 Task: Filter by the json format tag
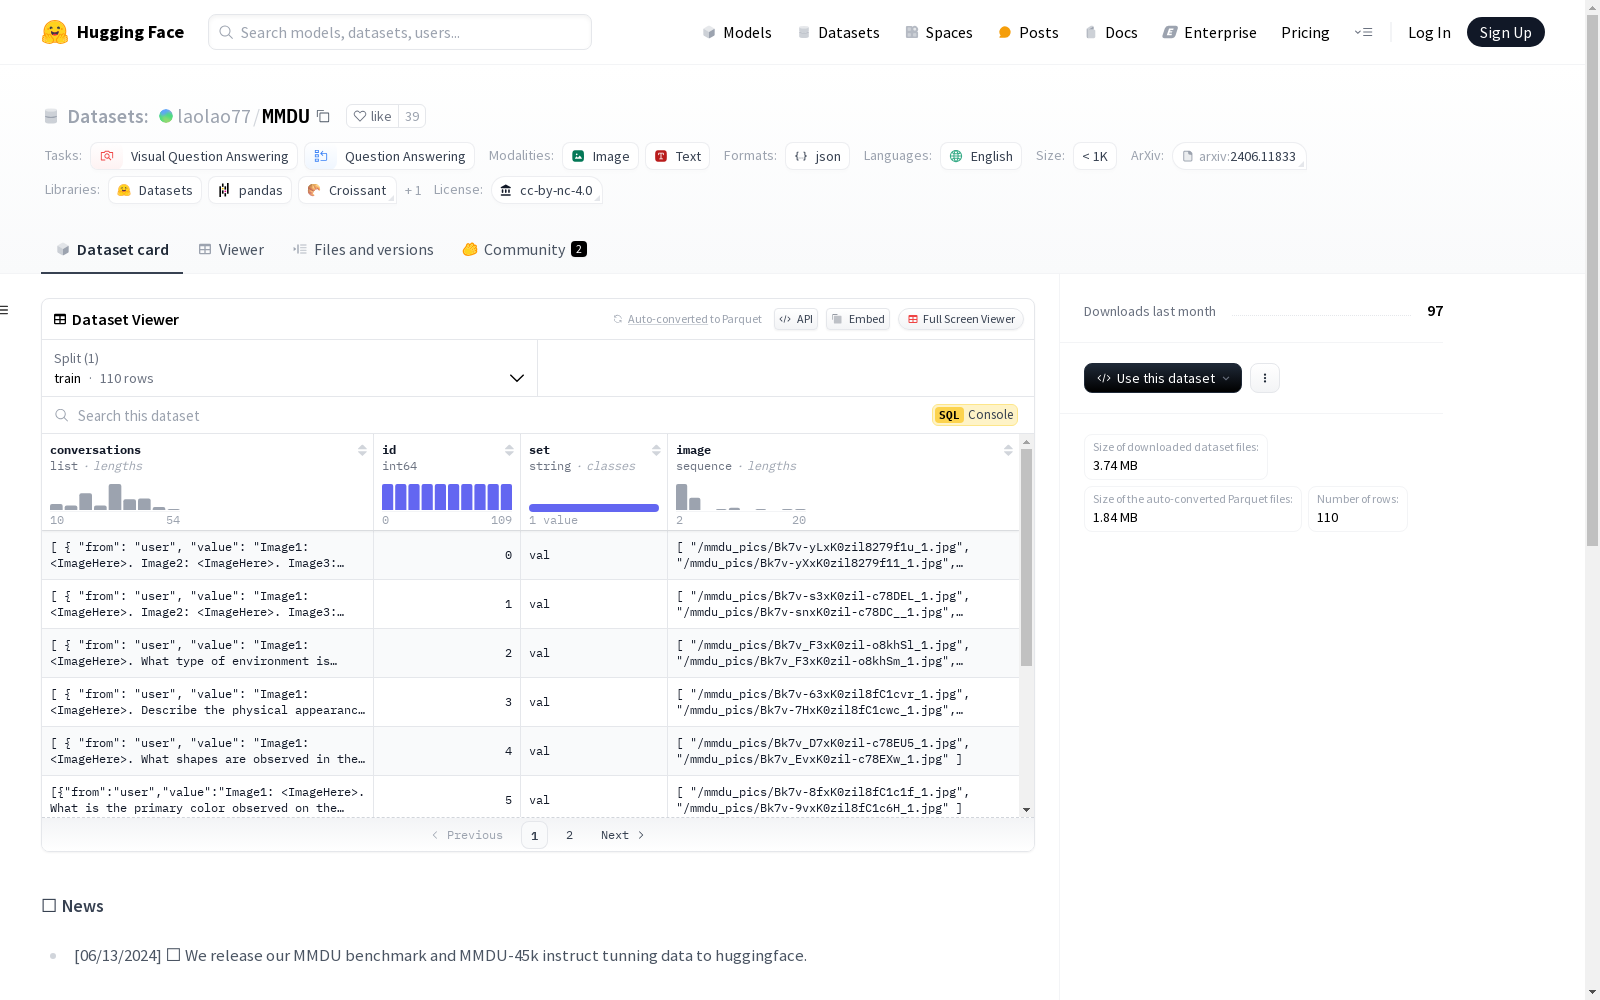click(x=817, y=156)
